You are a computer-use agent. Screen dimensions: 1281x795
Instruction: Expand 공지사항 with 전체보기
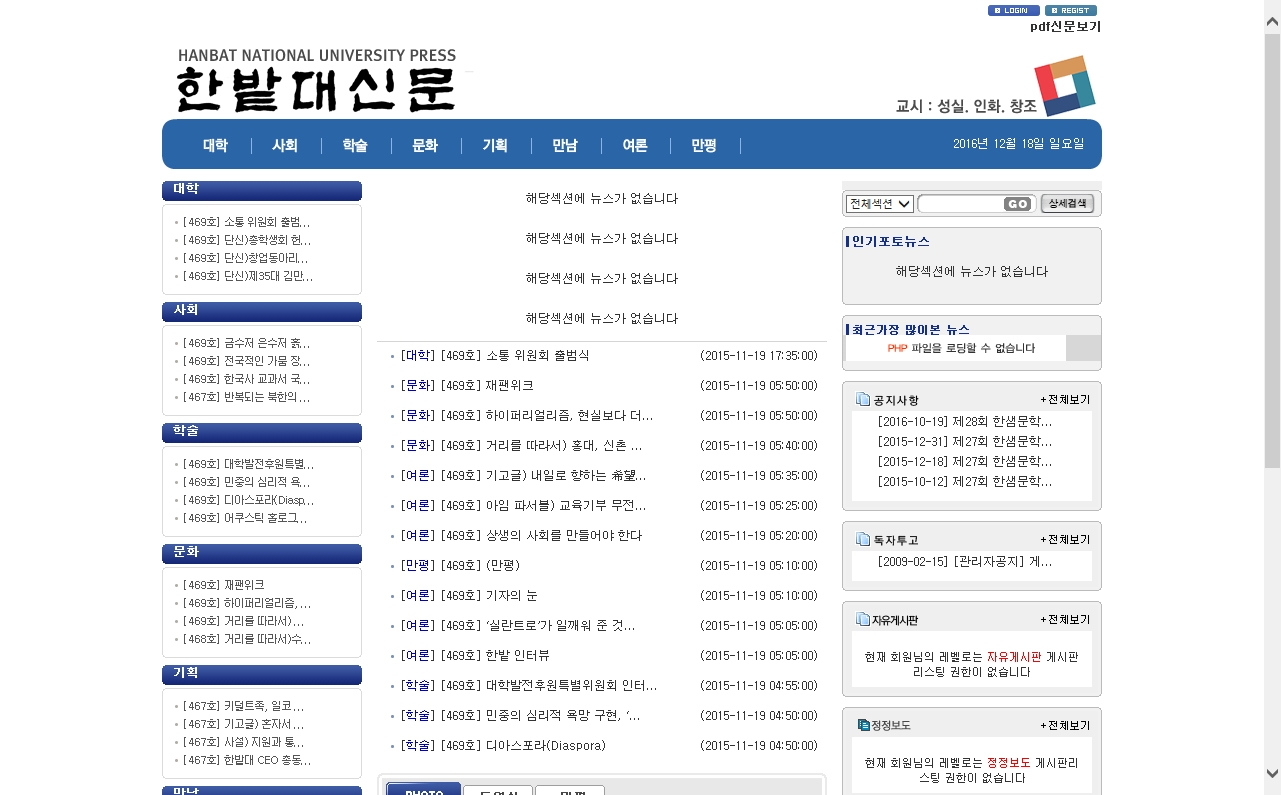[x=1065, y=399]
